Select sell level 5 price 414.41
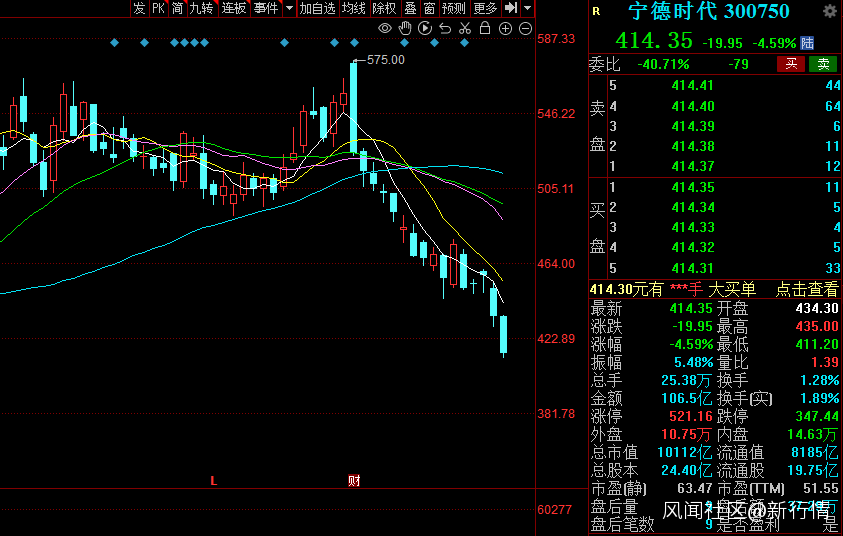This screenshot has width=843, height=536. point(692,85)
